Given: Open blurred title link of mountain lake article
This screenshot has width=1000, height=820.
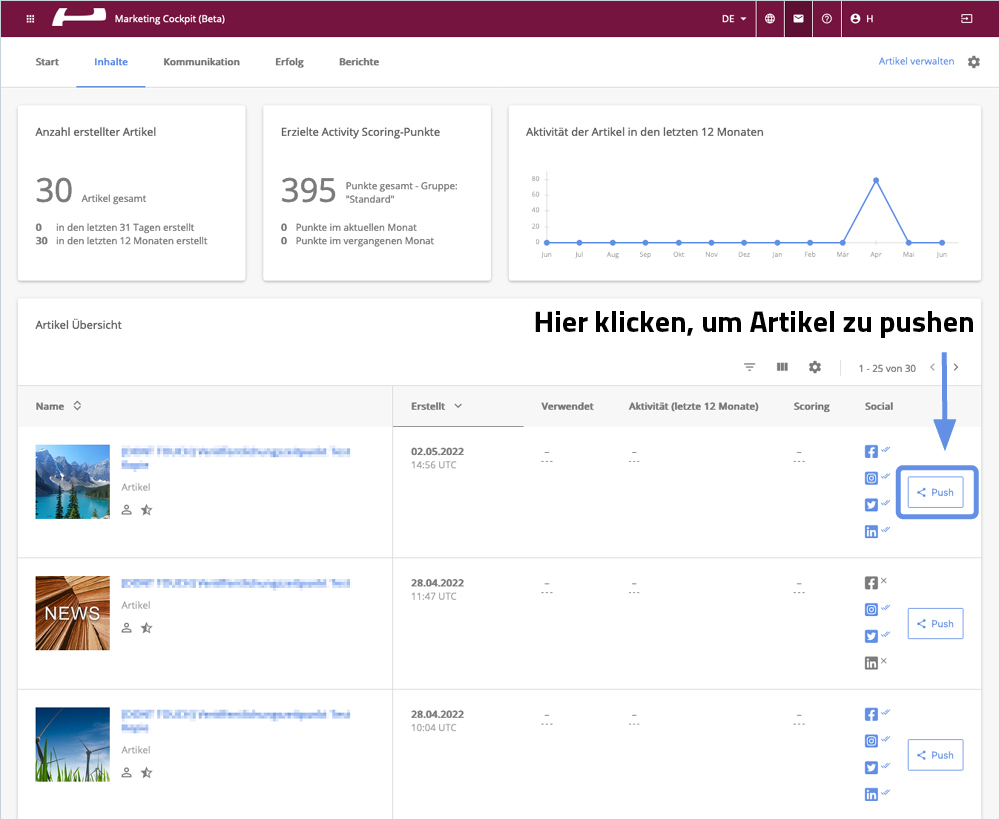Looking at the screenshot, I should 235,458.
